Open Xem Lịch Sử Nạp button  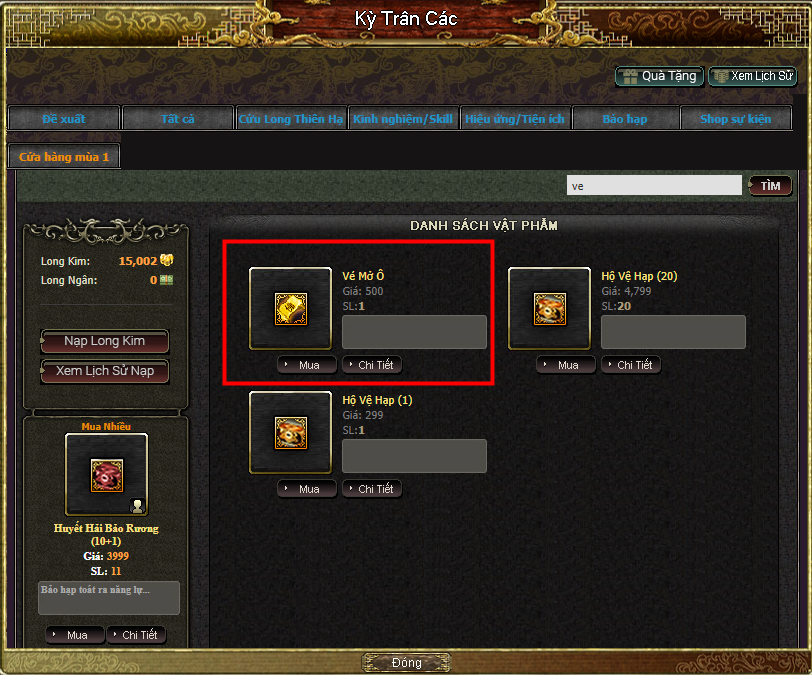click(x=105, y=371)
